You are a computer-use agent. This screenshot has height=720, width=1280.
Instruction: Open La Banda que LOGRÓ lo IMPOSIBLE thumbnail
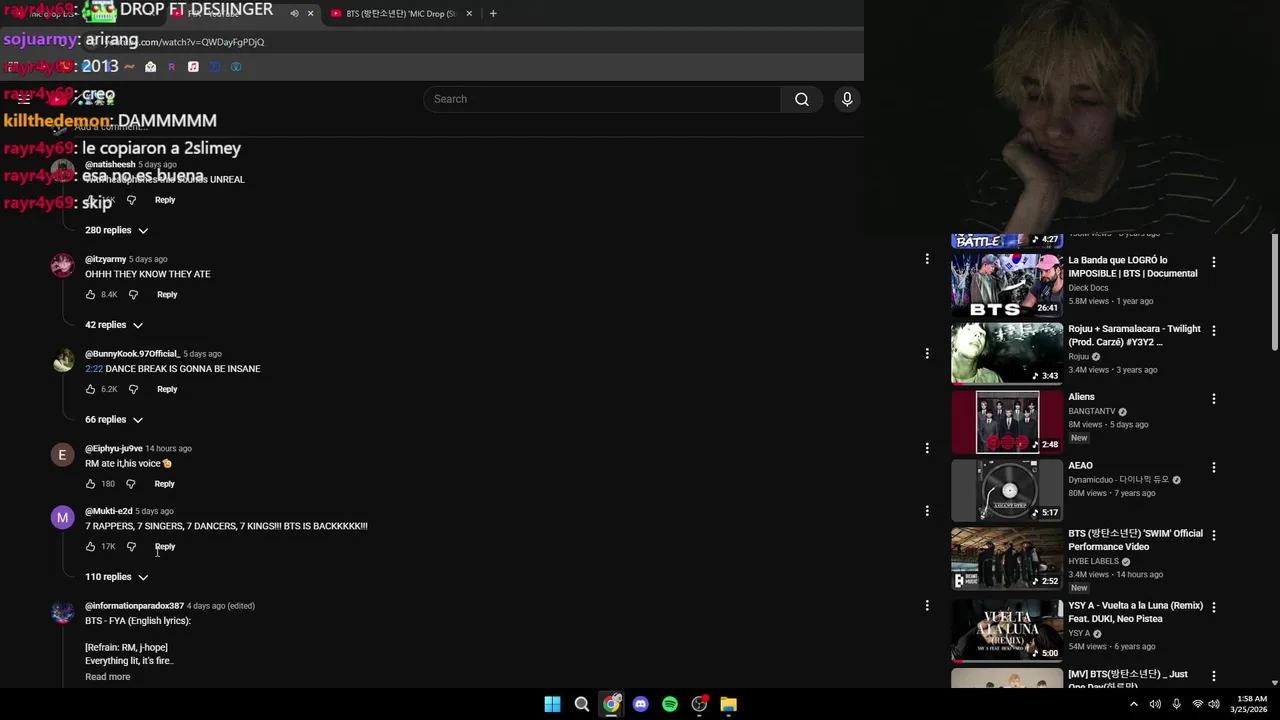point(1007,285)
